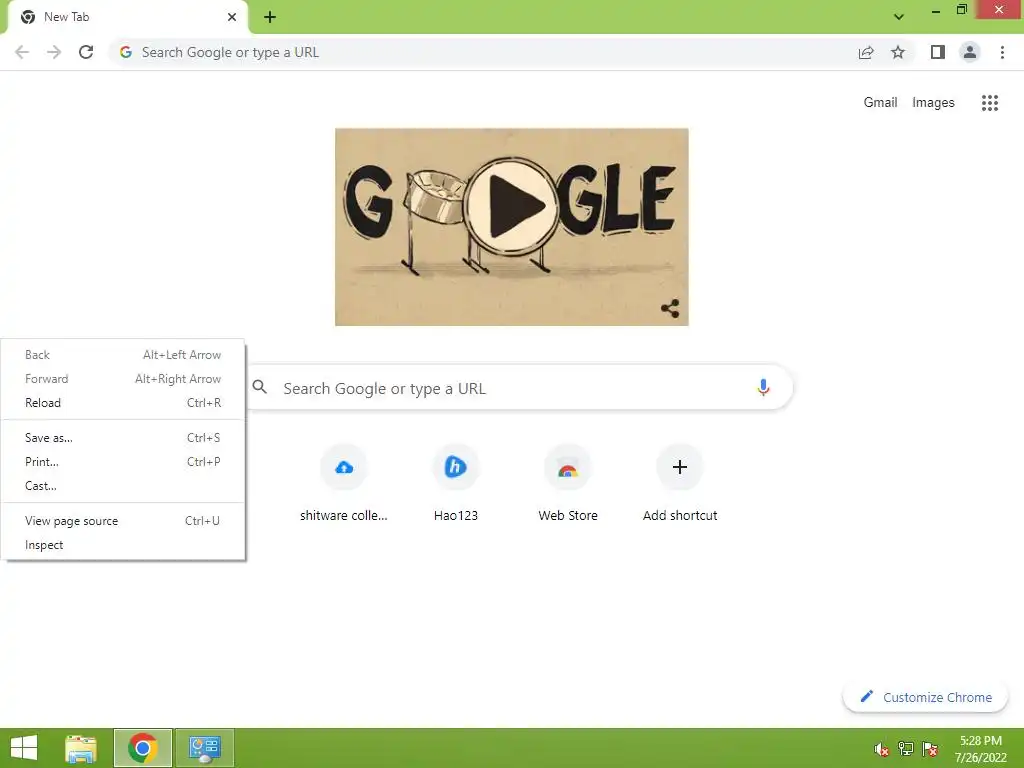Open Hao123 shortcut
This screenshot has width=1024, height=768.
(x=456, y=483)
